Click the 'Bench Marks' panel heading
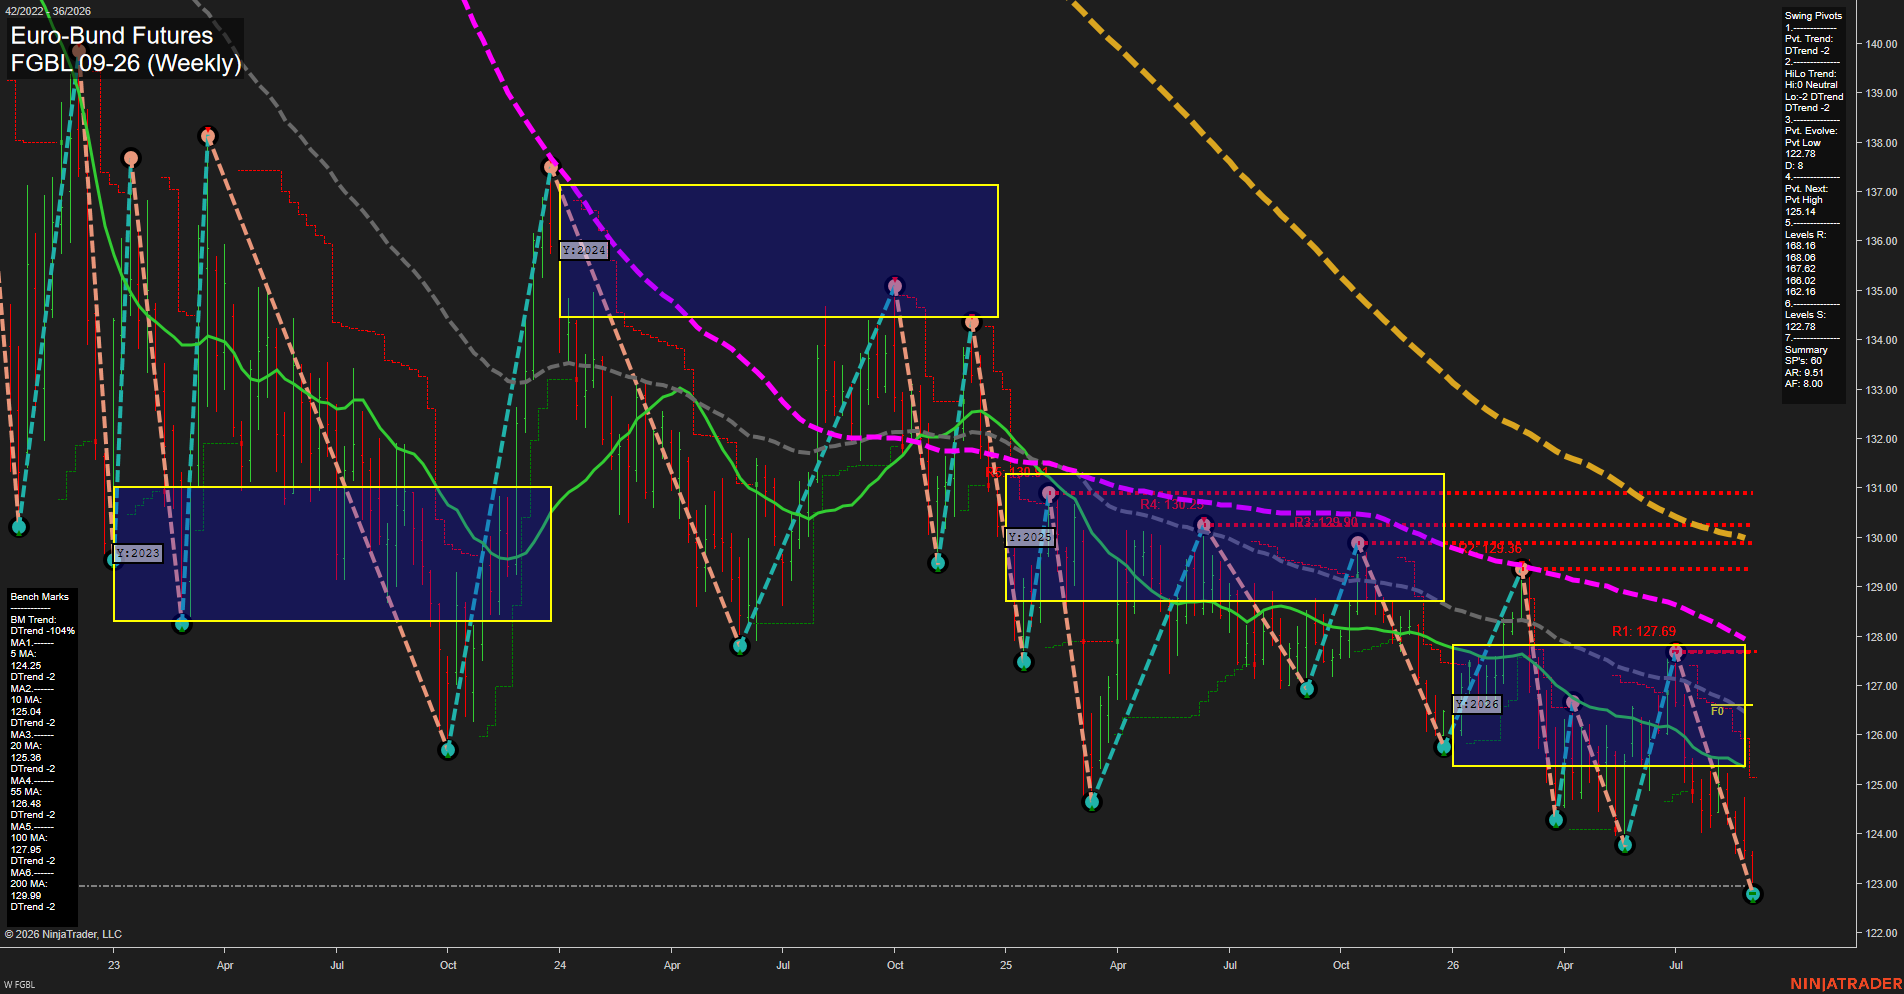The height and width of the screenshot is (994, 1904). click(40, 597)
